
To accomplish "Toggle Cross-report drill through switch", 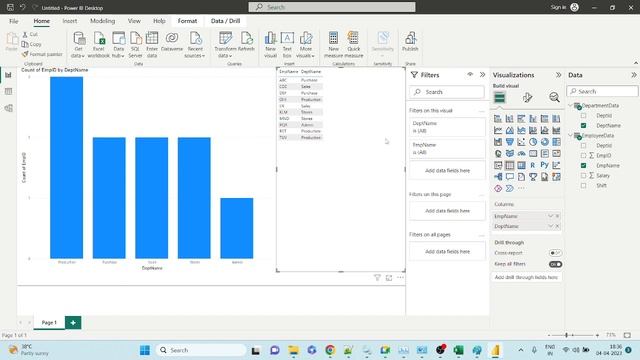I will tap(555, 253).
